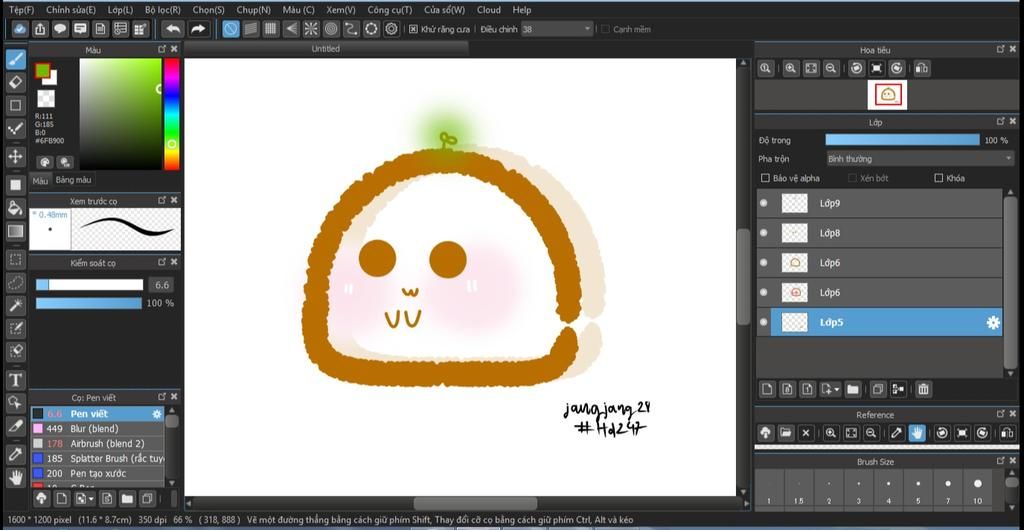Open the Cloud menu

(488, 10)
